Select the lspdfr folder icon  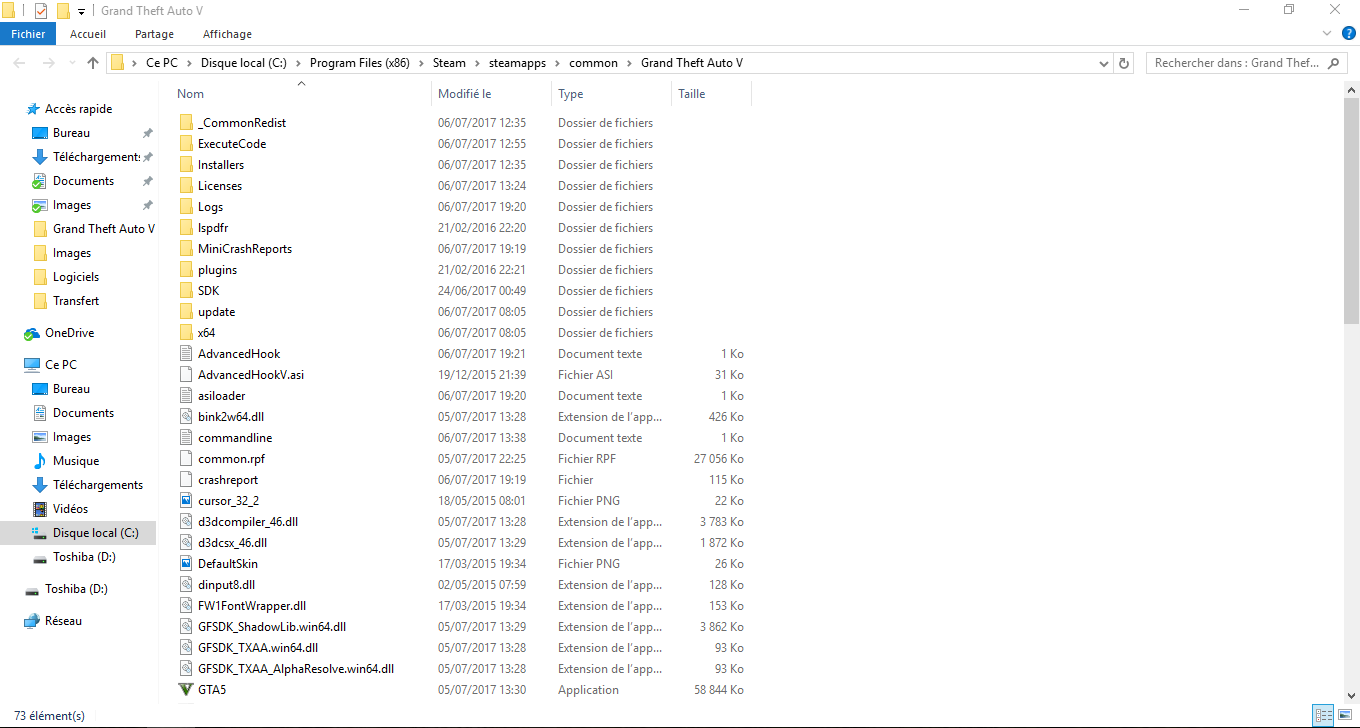coord(185,228)
